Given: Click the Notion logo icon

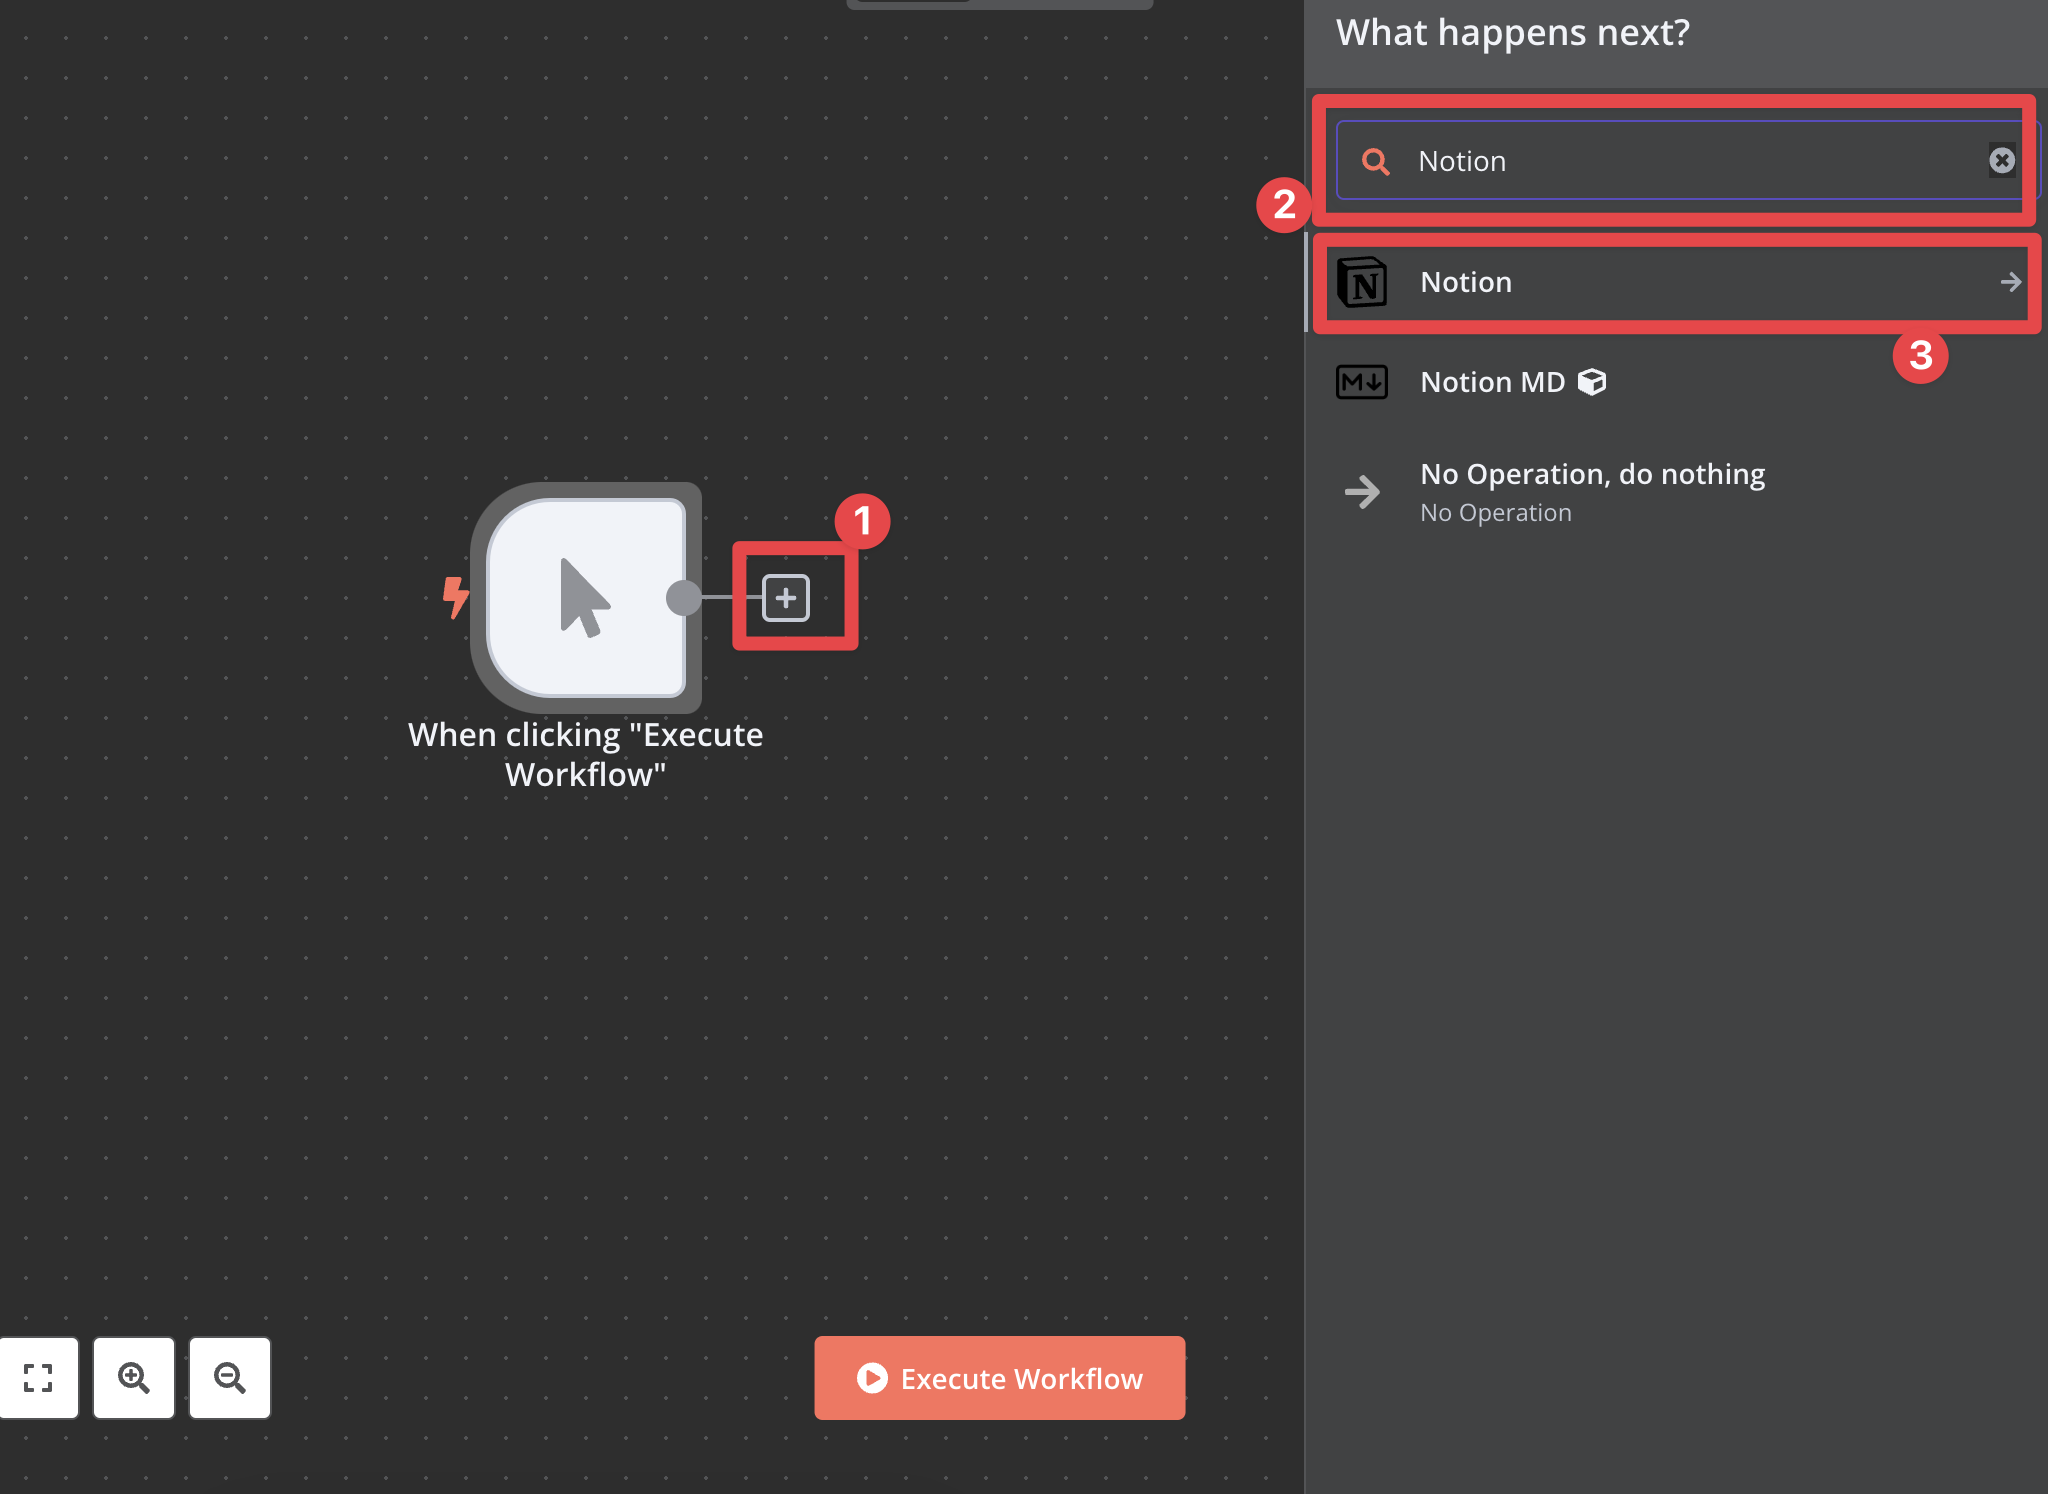Looking at the screenshot, I should (1362, 283).
